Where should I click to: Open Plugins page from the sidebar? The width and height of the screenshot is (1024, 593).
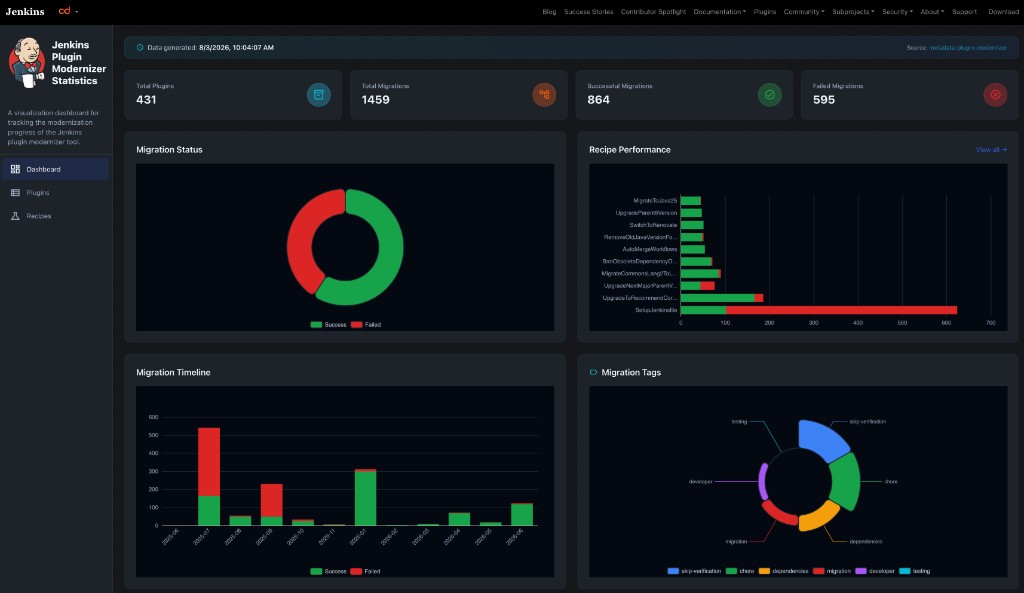pyautogui.click(x=56, y=193)
